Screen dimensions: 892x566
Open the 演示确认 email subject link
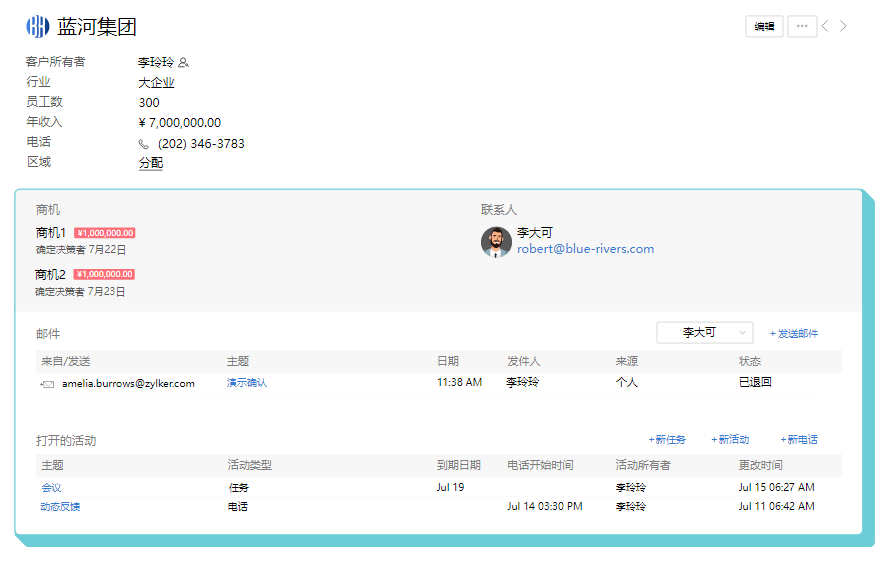pos(247,383)
